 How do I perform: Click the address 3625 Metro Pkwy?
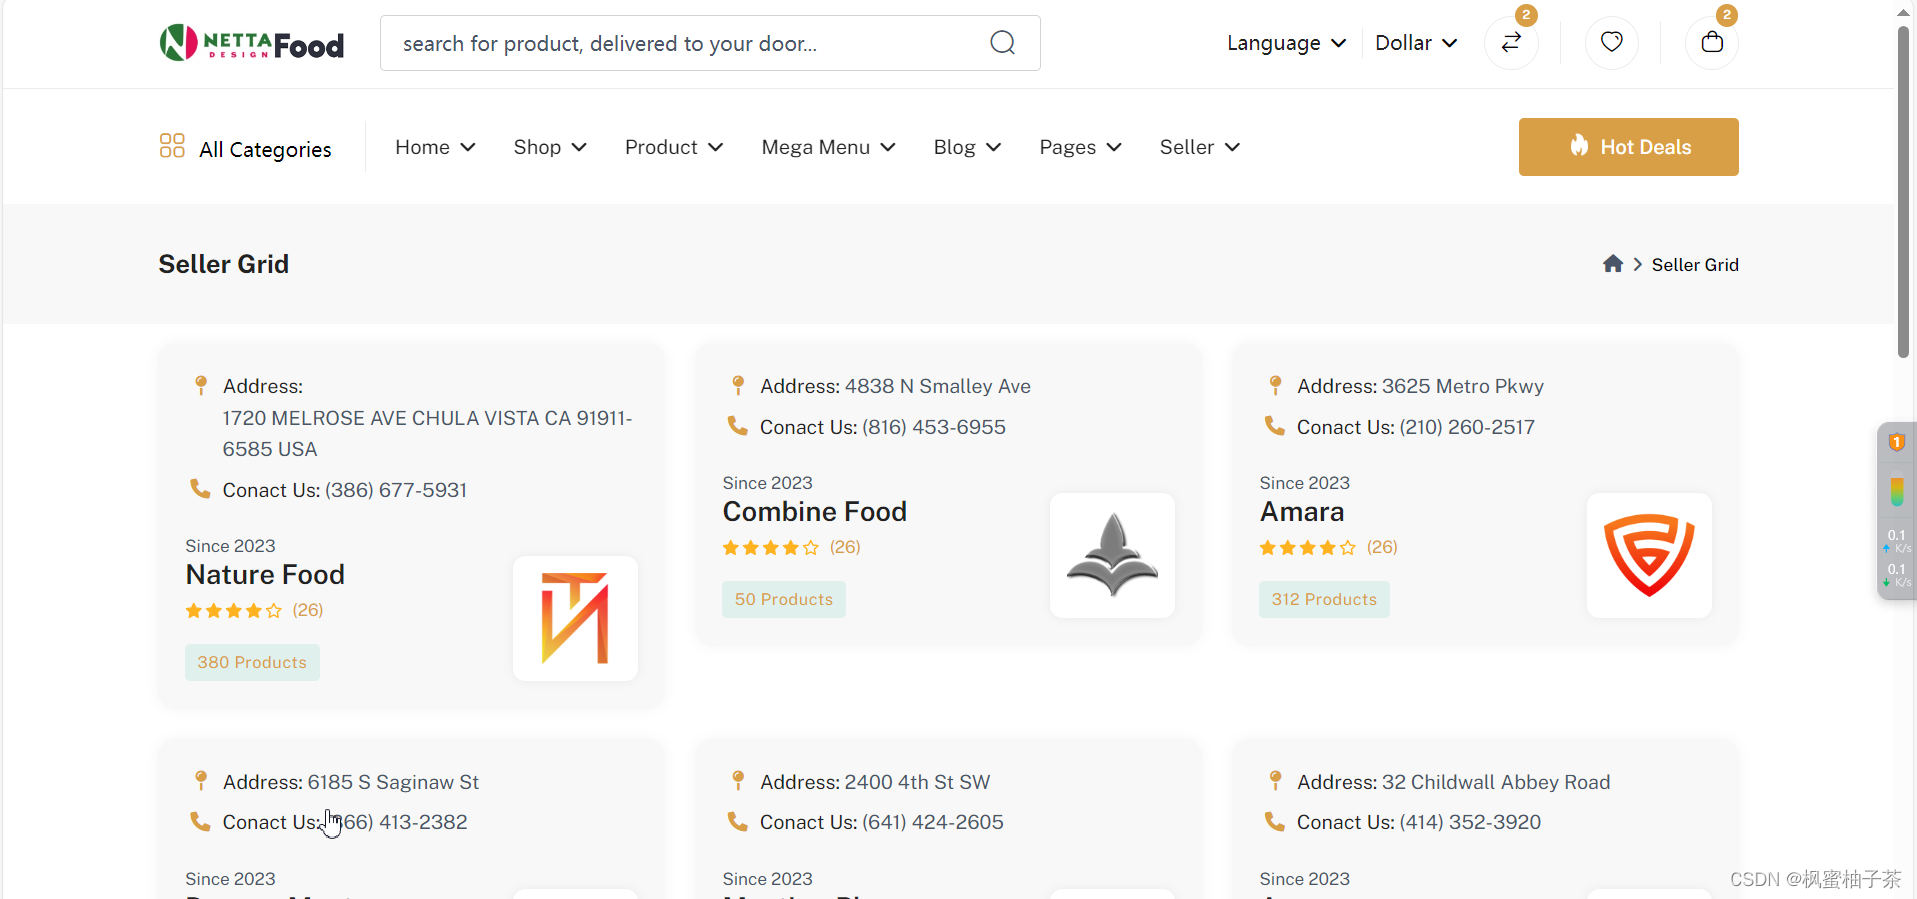1463,386
